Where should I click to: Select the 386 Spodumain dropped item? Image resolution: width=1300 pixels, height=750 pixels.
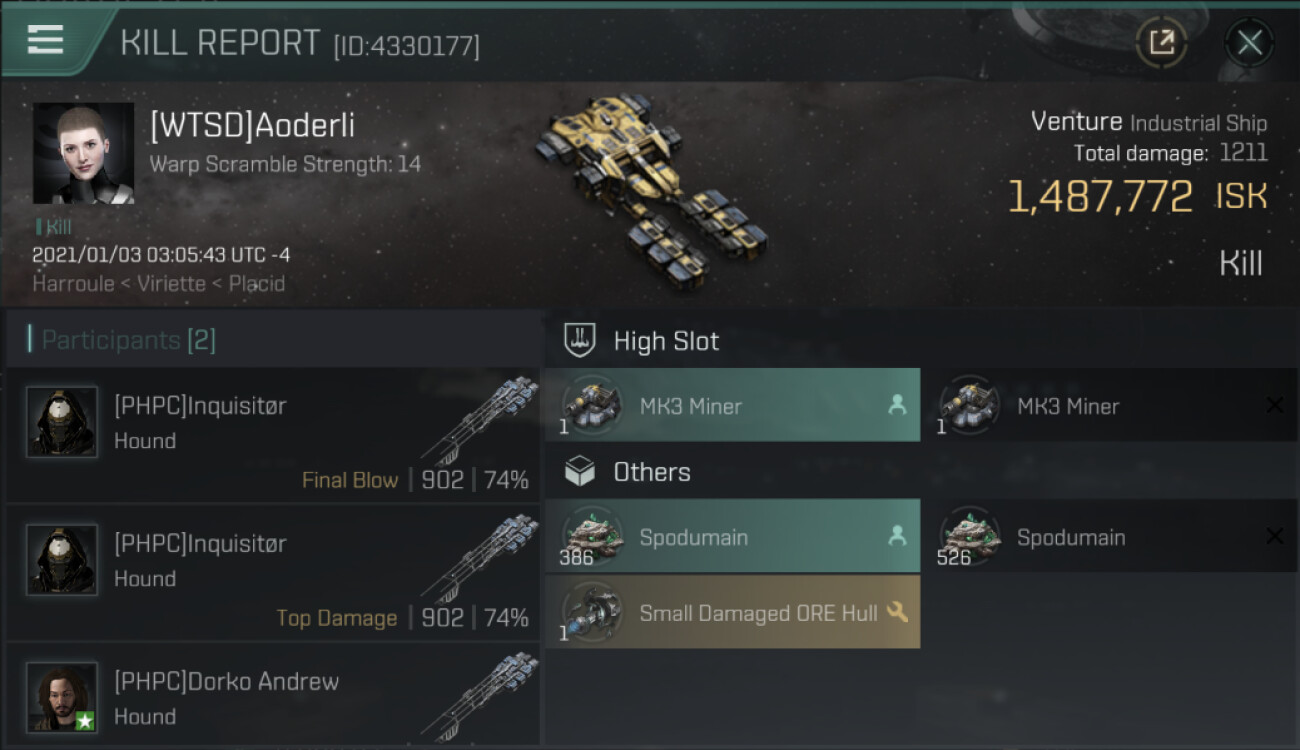click(732, 536)
